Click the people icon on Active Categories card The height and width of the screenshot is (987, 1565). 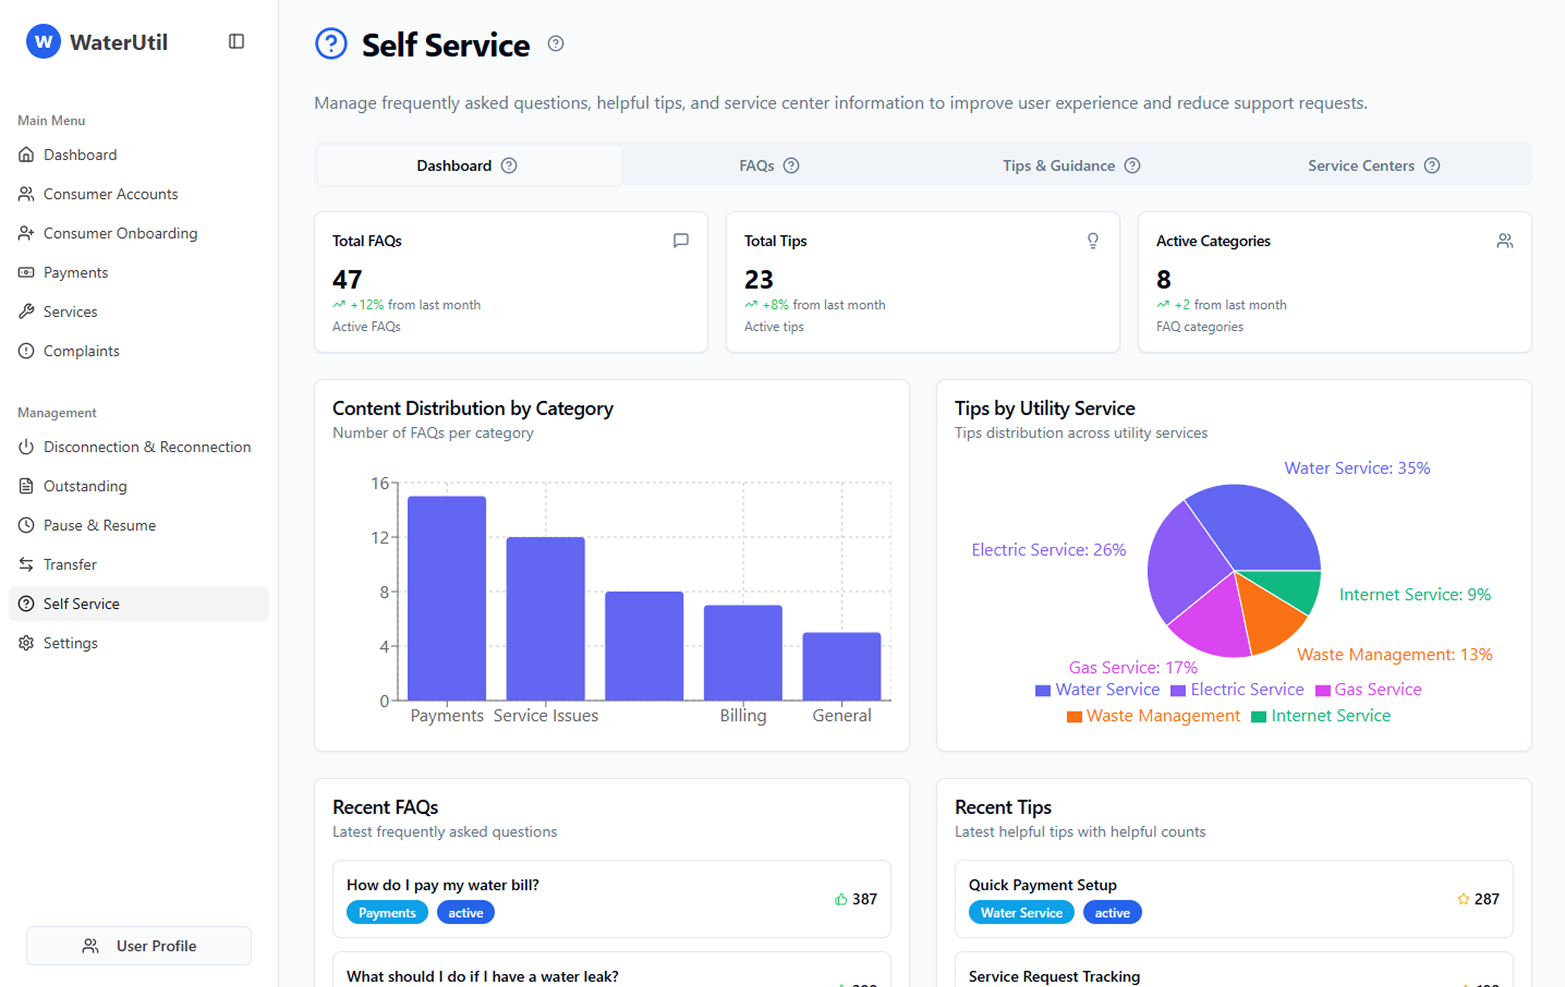(x=1505, y=240)
